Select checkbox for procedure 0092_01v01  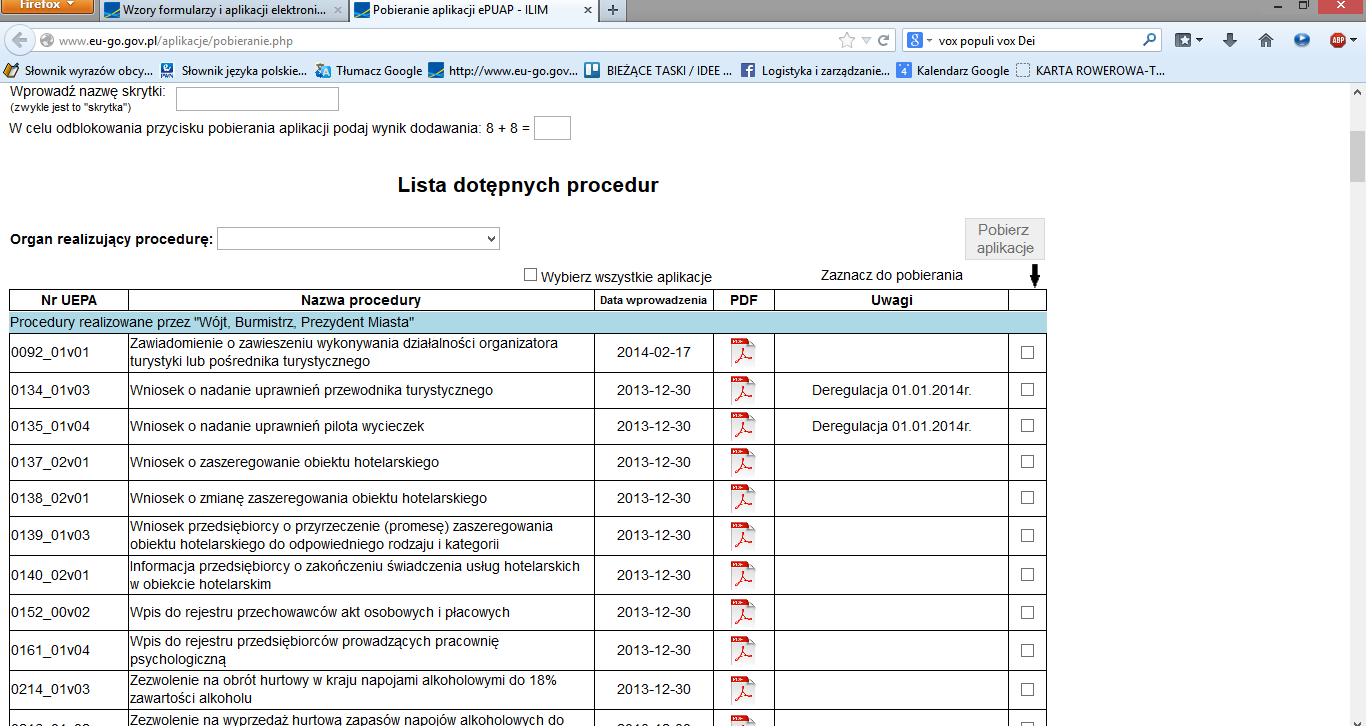click(1027, 352)
